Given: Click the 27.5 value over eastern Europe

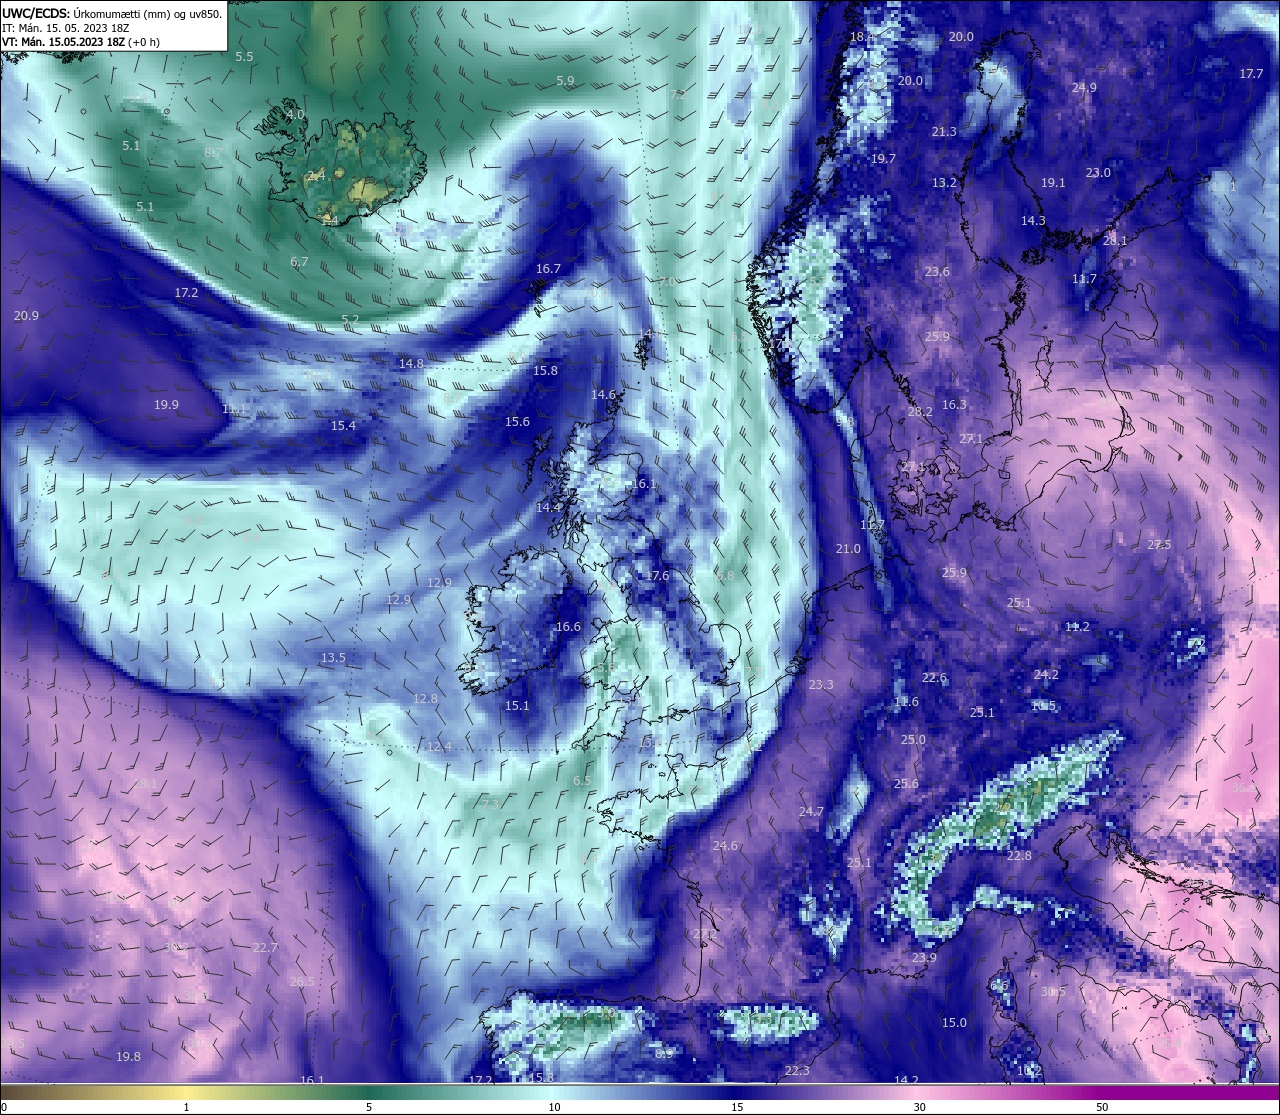Looking at the screenshot, I should click(1159, 545).
